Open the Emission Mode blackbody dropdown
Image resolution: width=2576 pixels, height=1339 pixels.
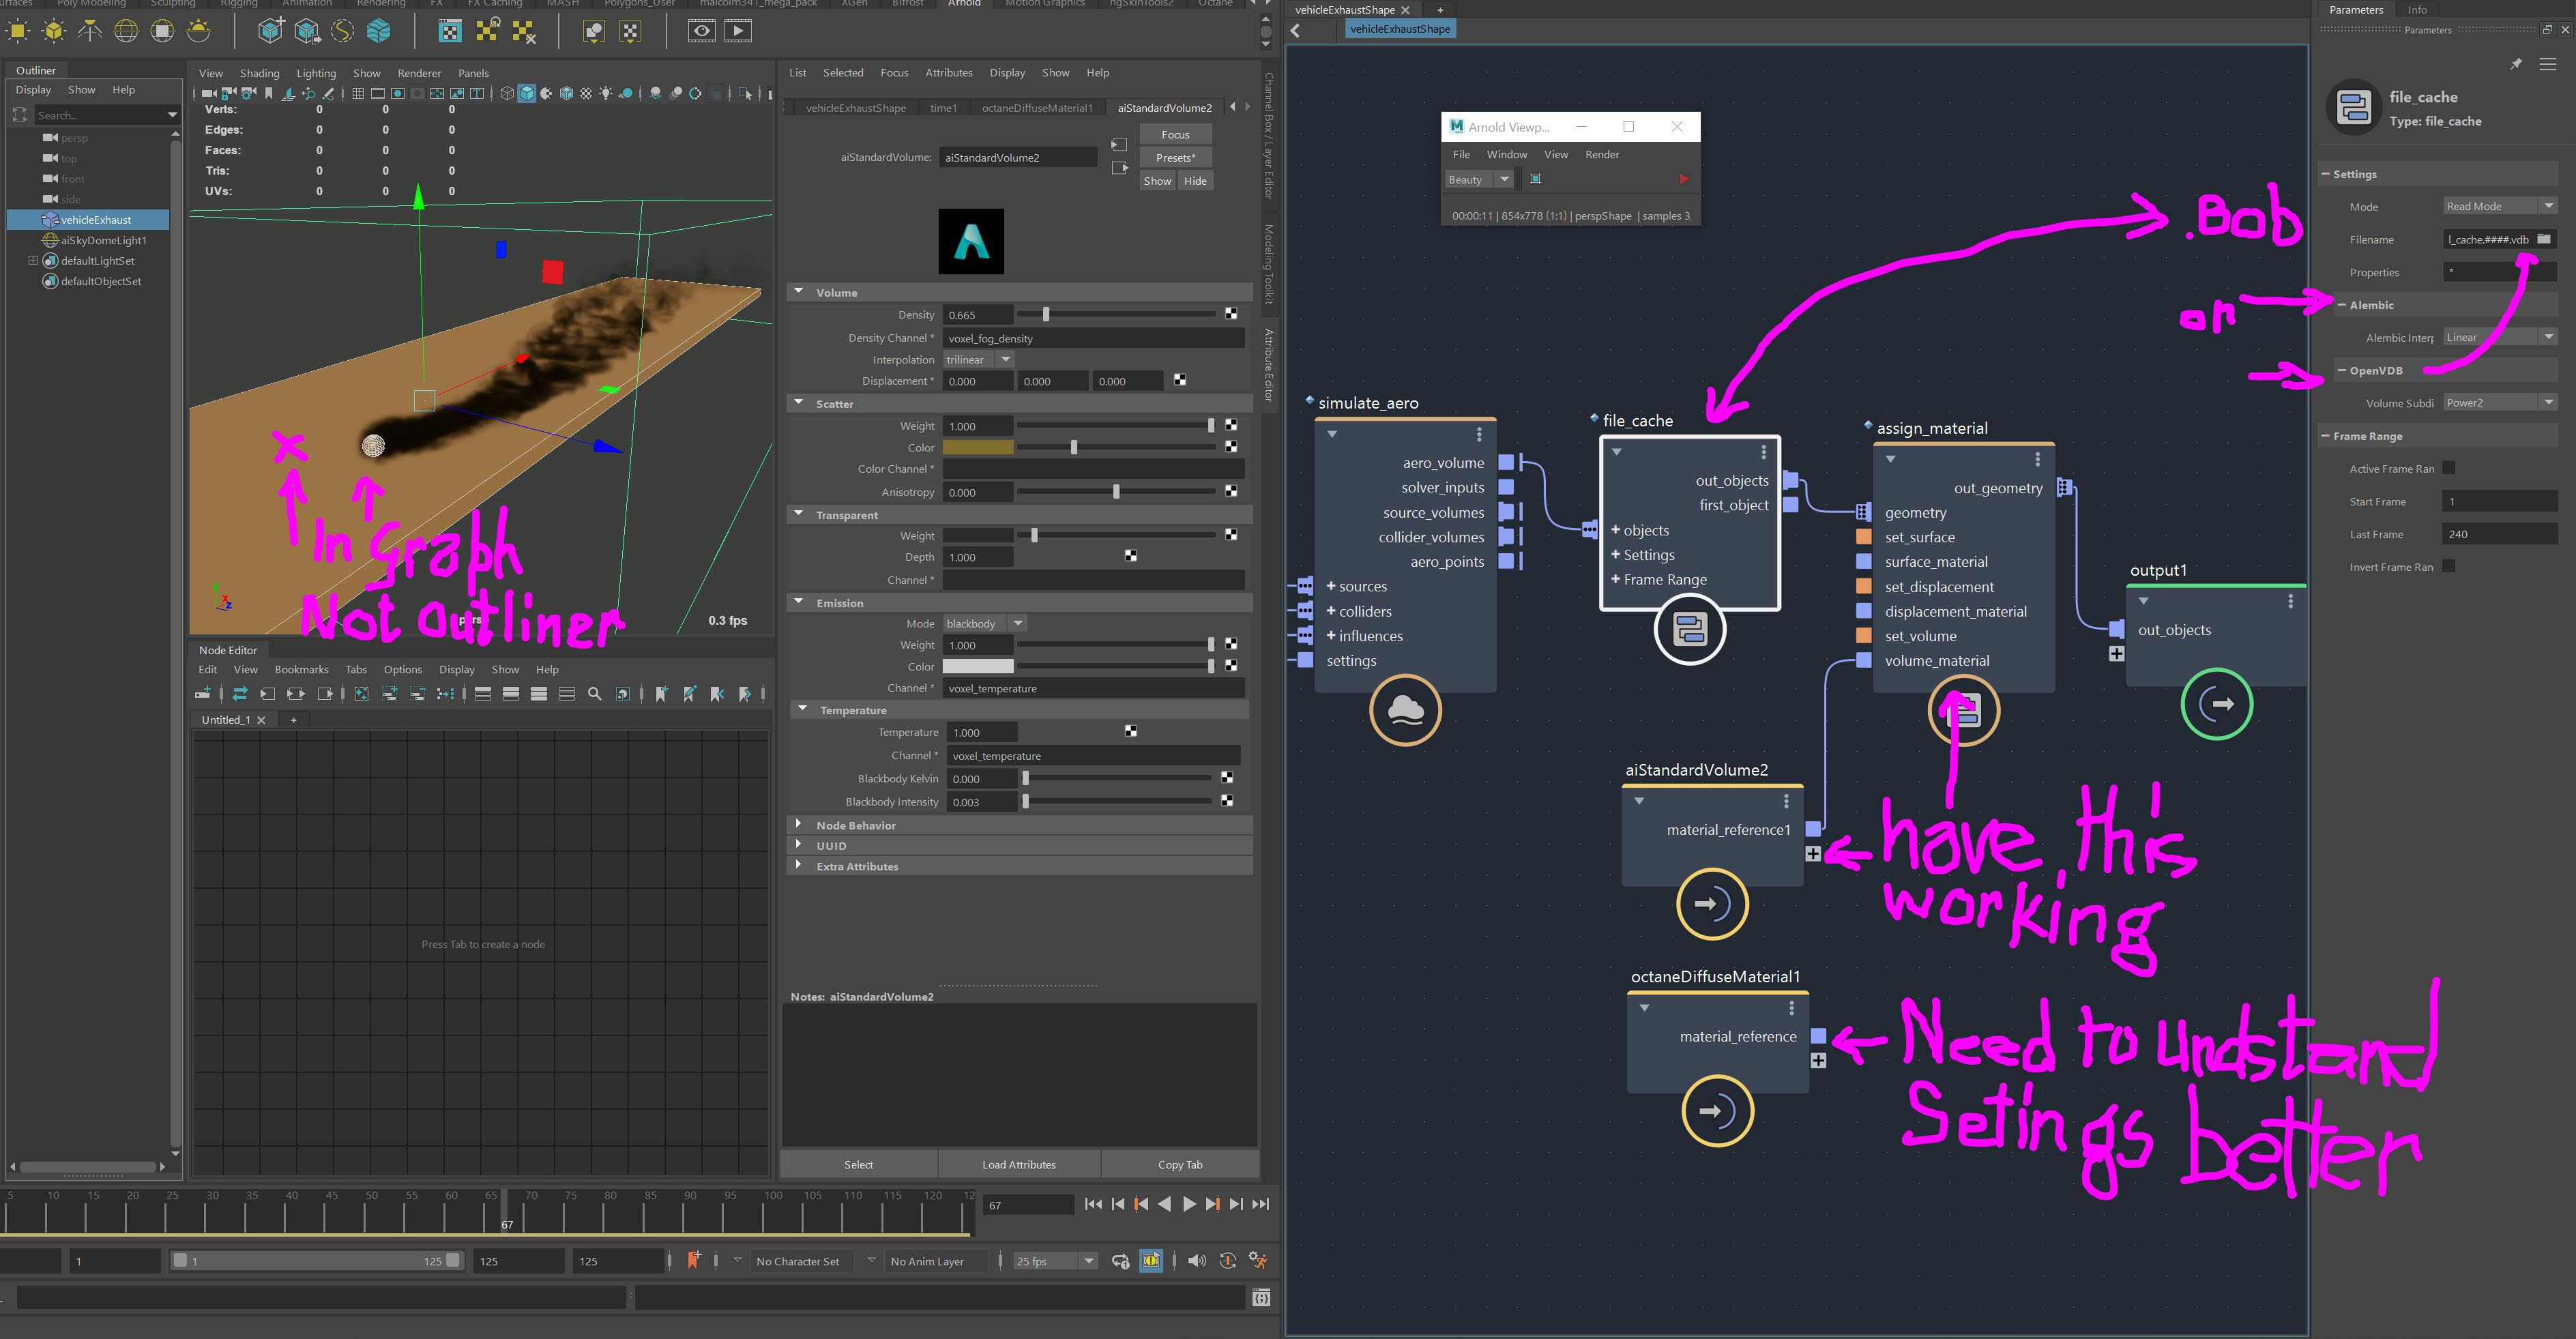(x=985, y=623)
